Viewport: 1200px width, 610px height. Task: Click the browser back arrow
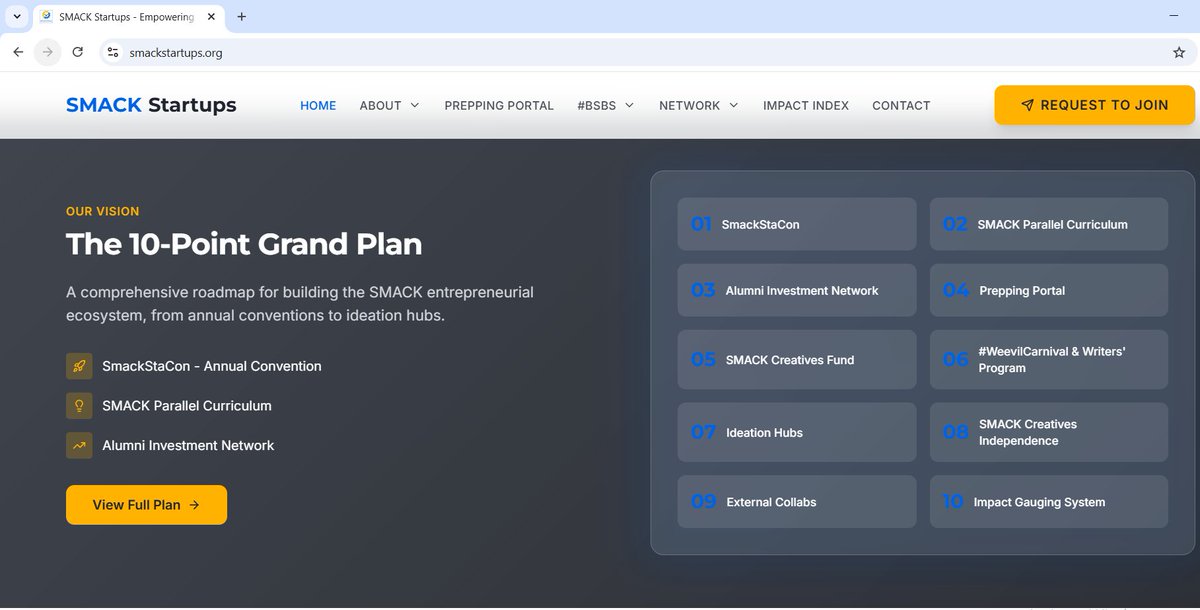tap(18, 52)
